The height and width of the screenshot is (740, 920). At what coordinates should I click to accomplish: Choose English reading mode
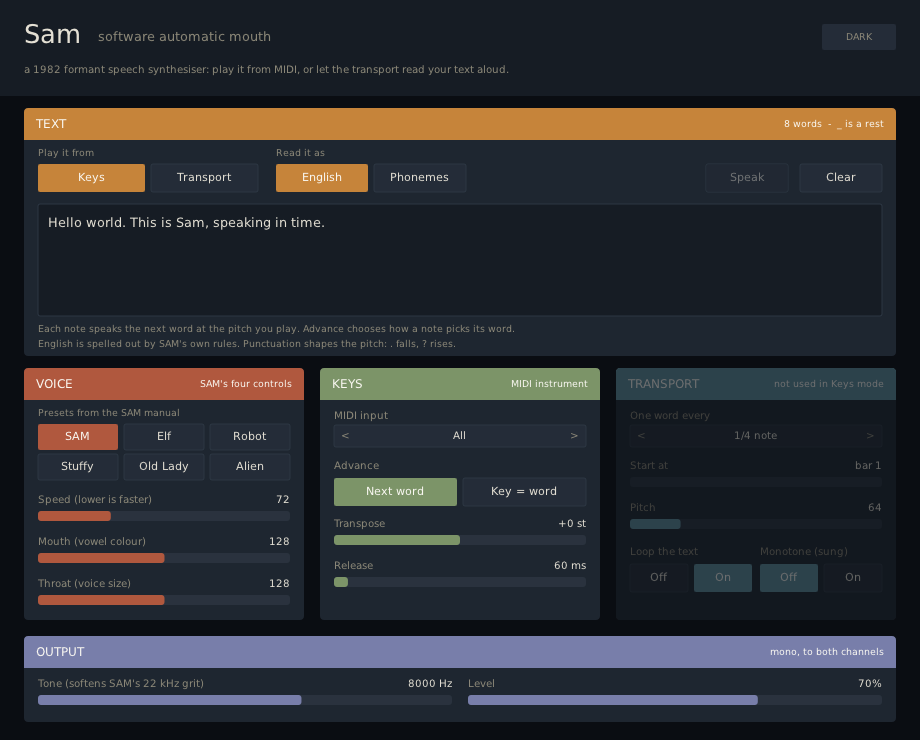pos(322,177)
